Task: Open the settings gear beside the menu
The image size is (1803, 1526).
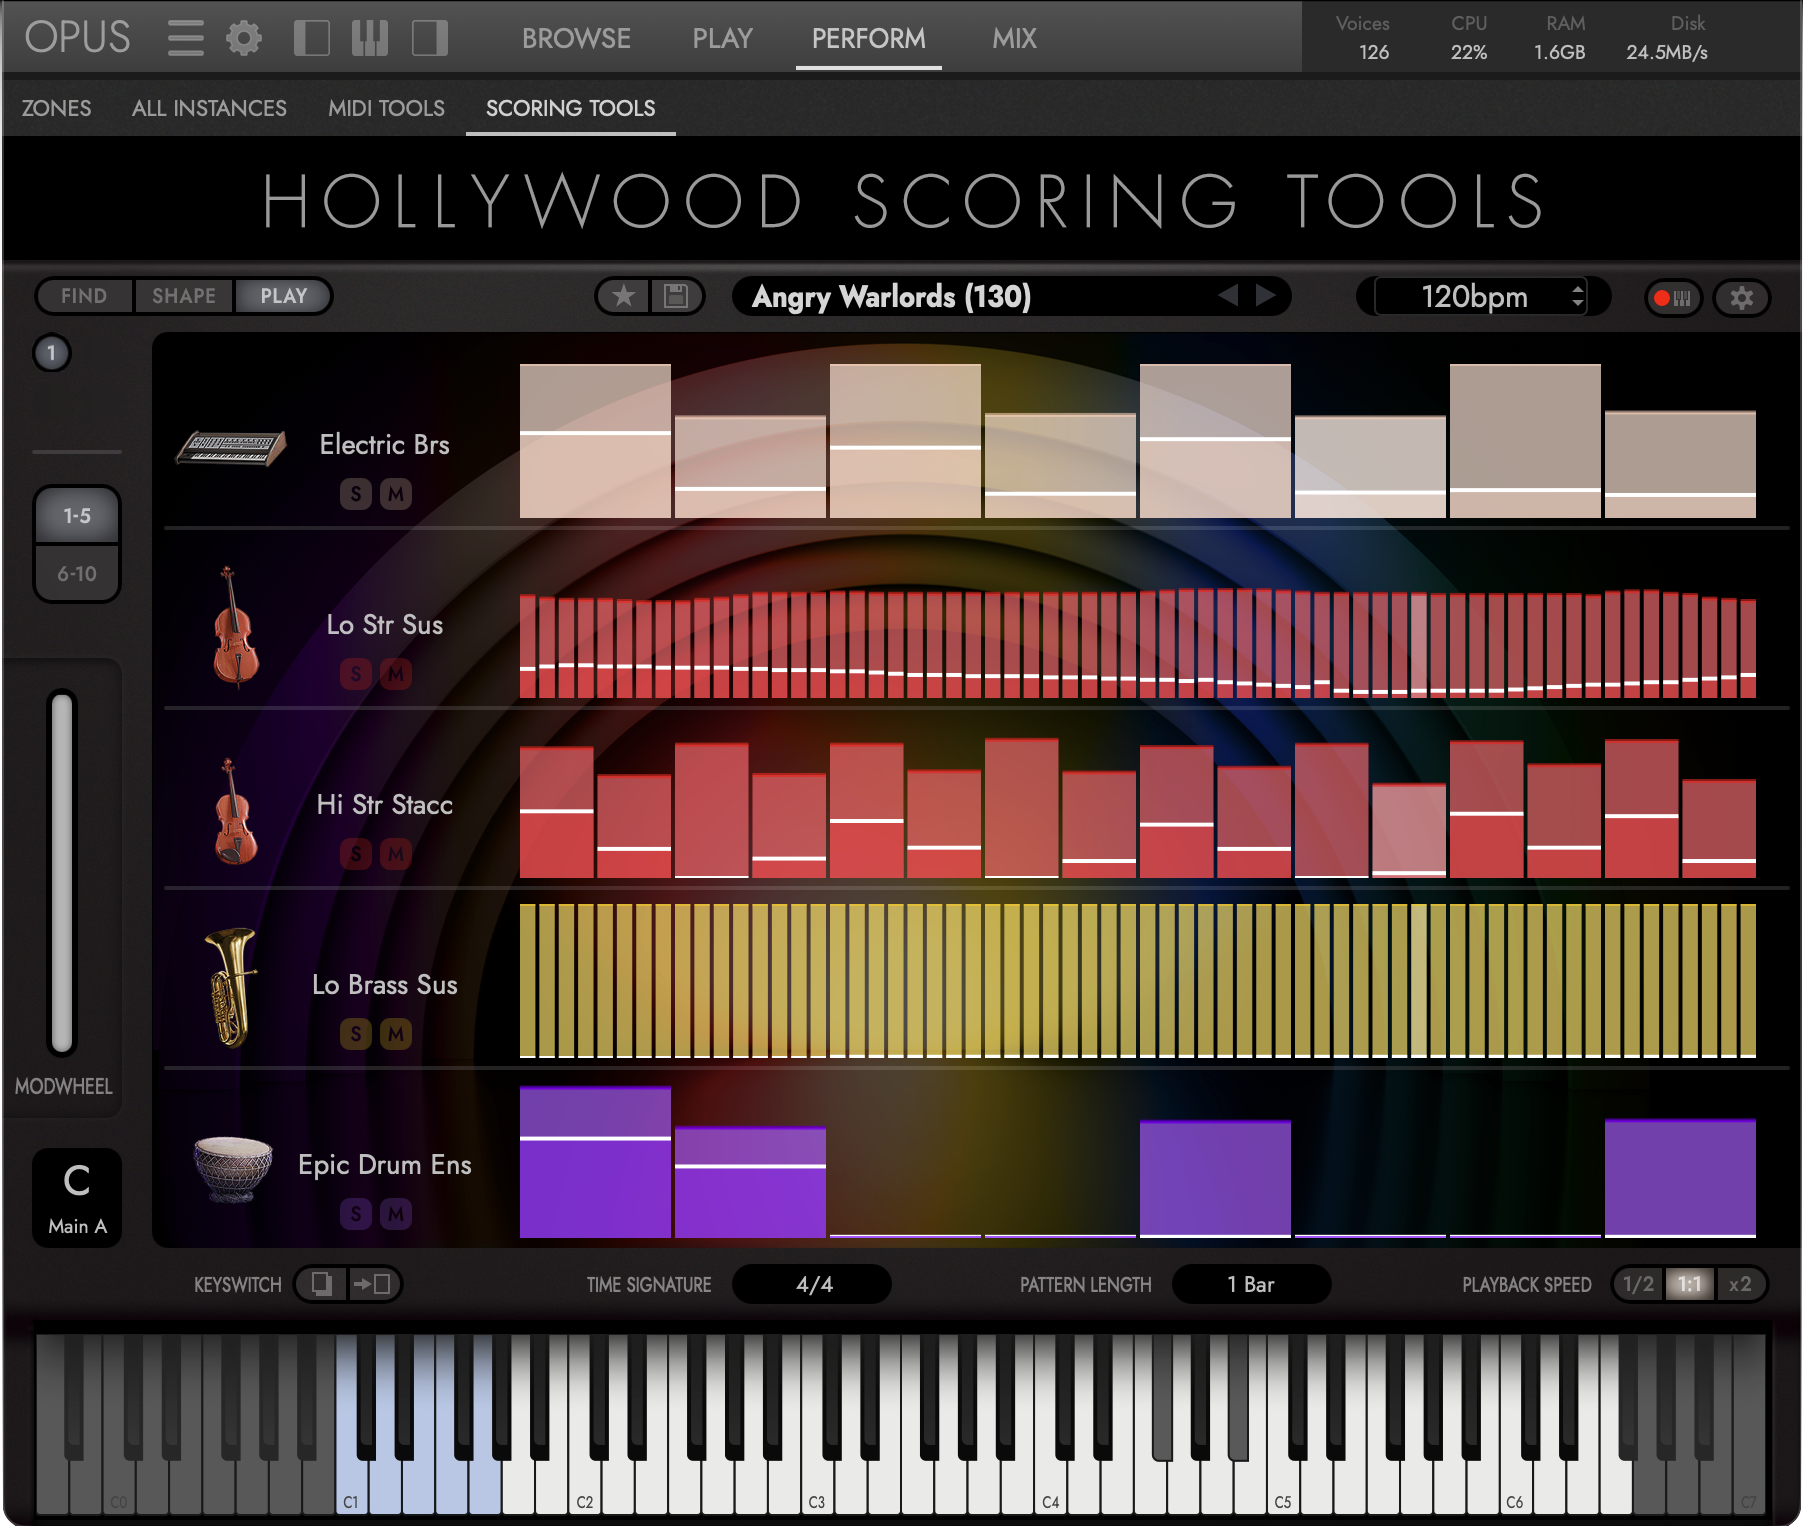Action: tap(243, 38)
